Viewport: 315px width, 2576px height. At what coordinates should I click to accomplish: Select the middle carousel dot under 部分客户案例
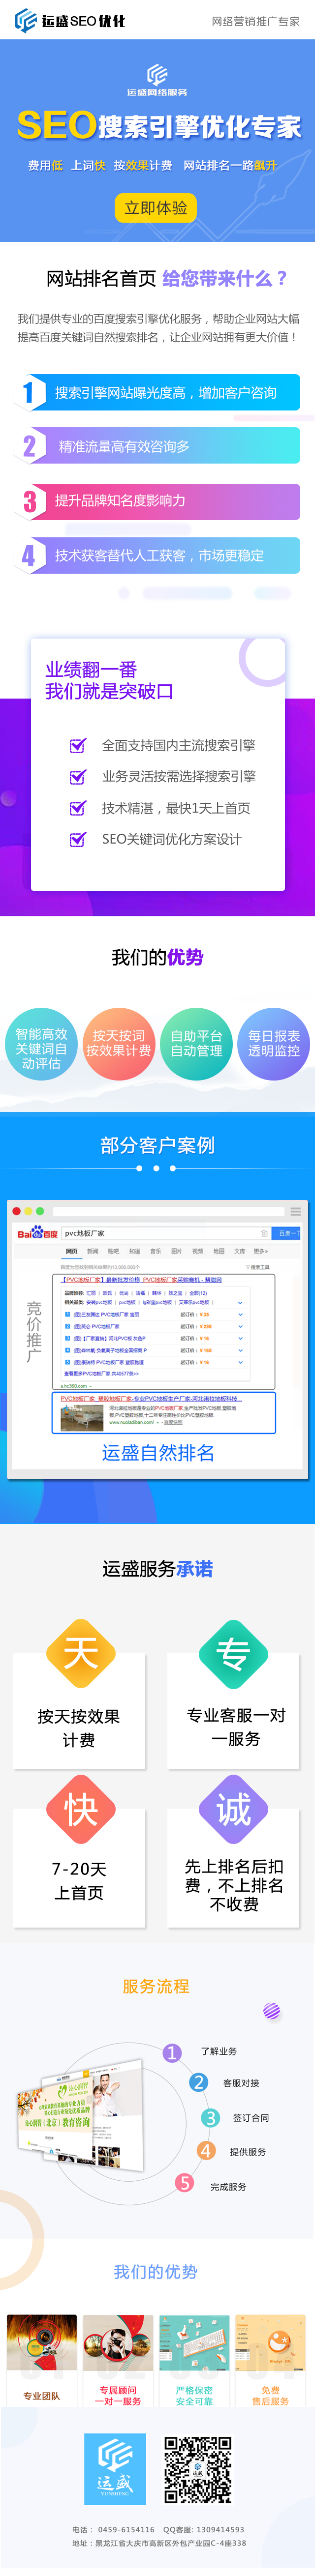click(157, 1168)
